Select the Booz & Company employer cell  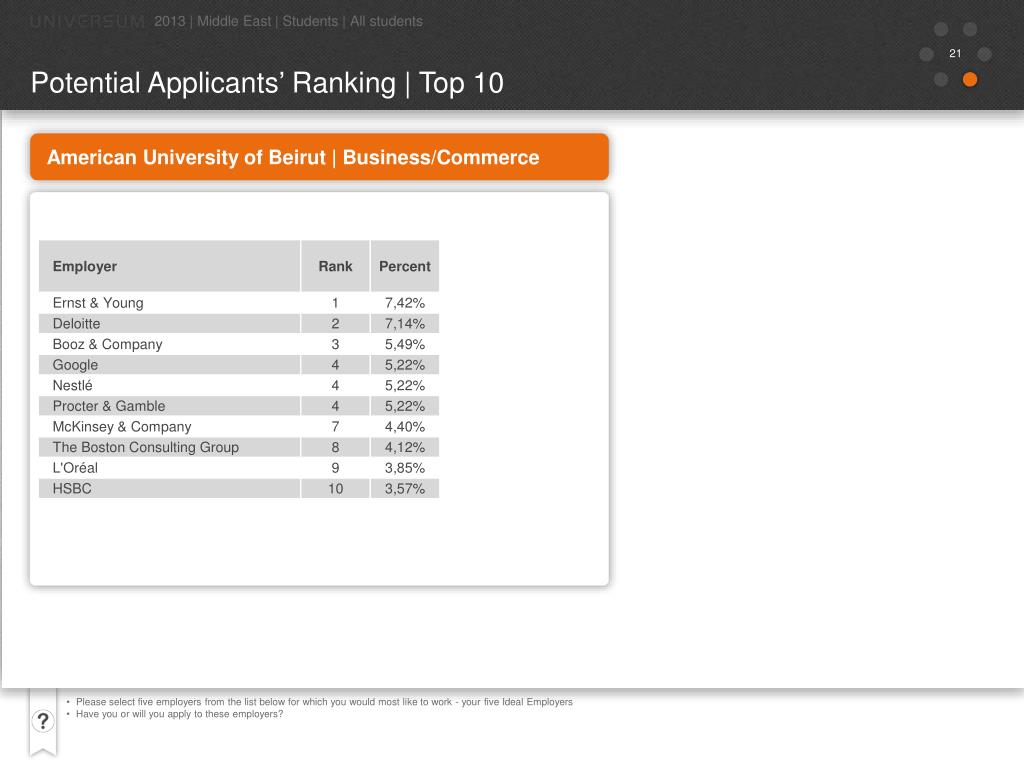click(x=169, y=344)
